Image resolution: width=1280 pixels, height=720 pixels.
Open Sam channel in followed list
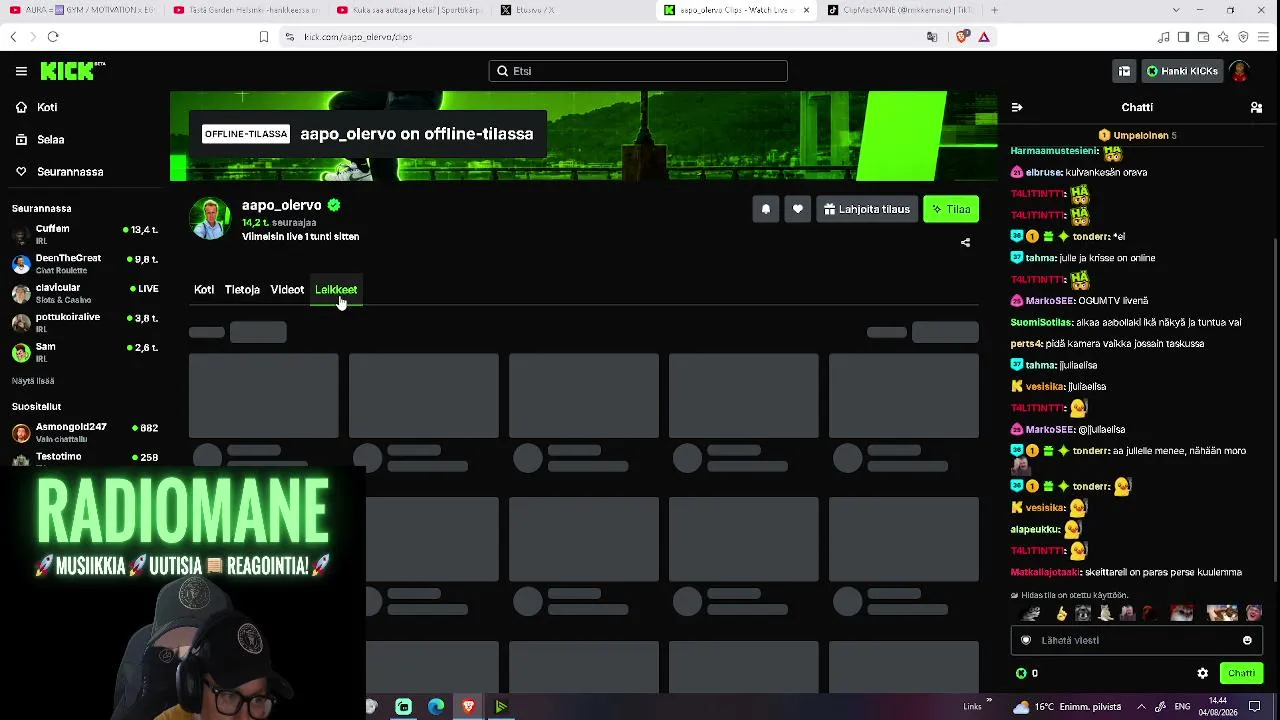click(85, 352)
